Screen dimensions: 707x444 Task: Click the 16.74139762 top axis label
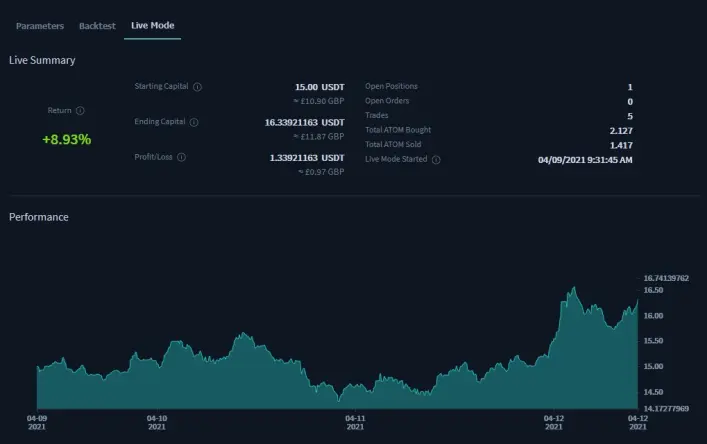click(x=666, y=278)
